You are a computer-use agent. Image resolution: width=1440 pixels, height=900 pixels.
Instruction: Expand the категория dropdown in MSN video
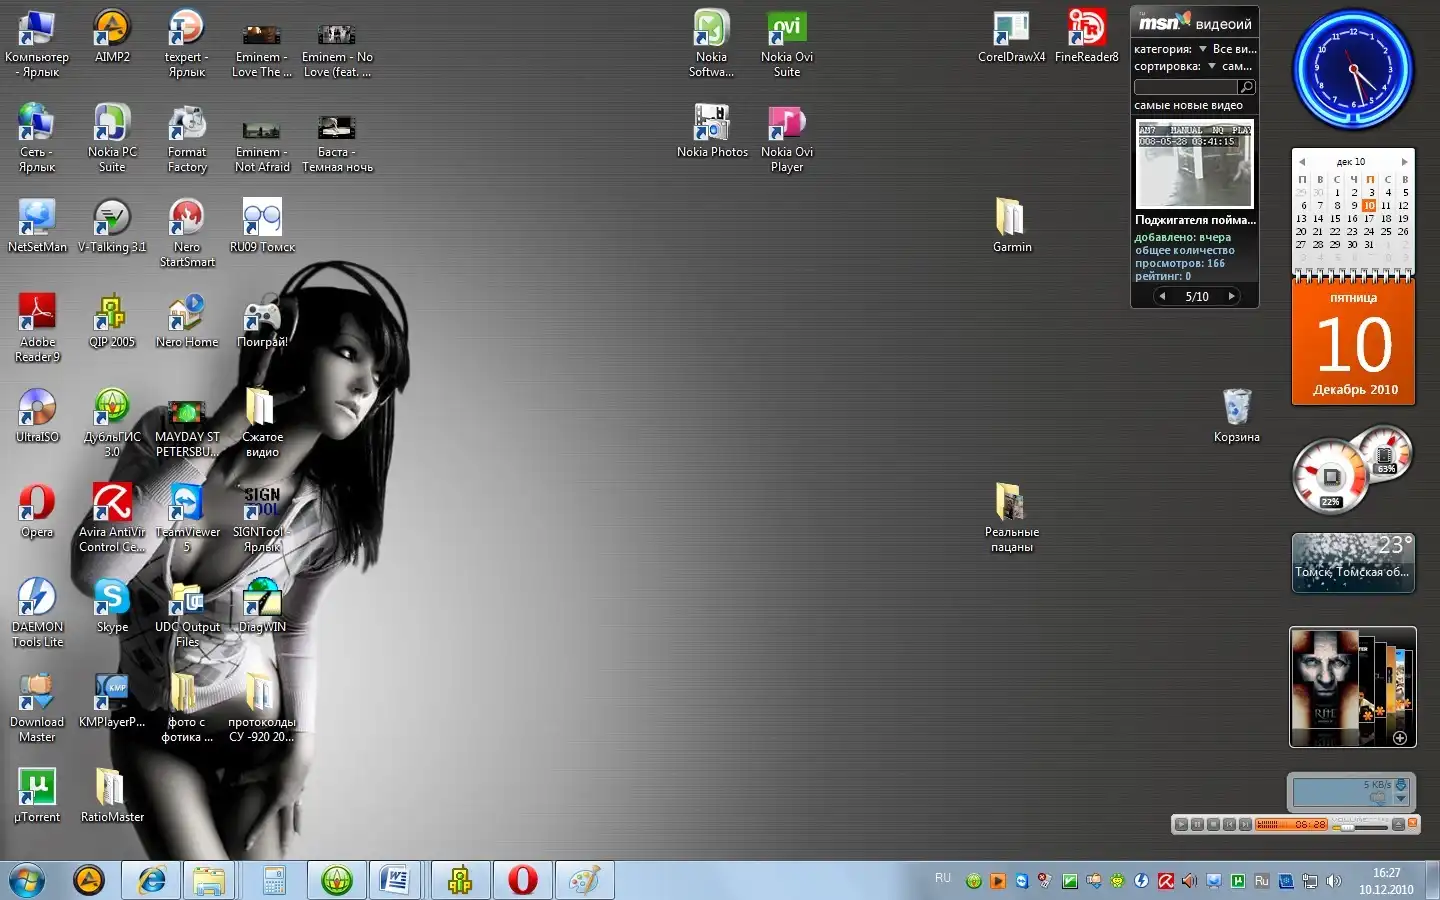[1203, 49]
